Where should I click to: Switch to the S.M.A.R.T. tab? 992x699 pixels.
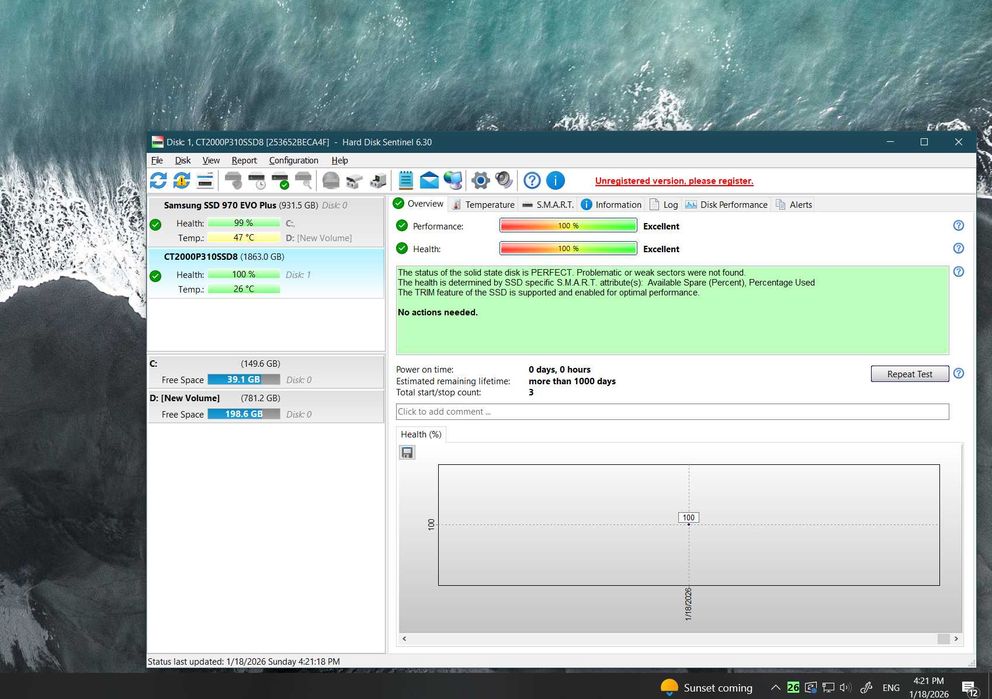tap(548, 204)
